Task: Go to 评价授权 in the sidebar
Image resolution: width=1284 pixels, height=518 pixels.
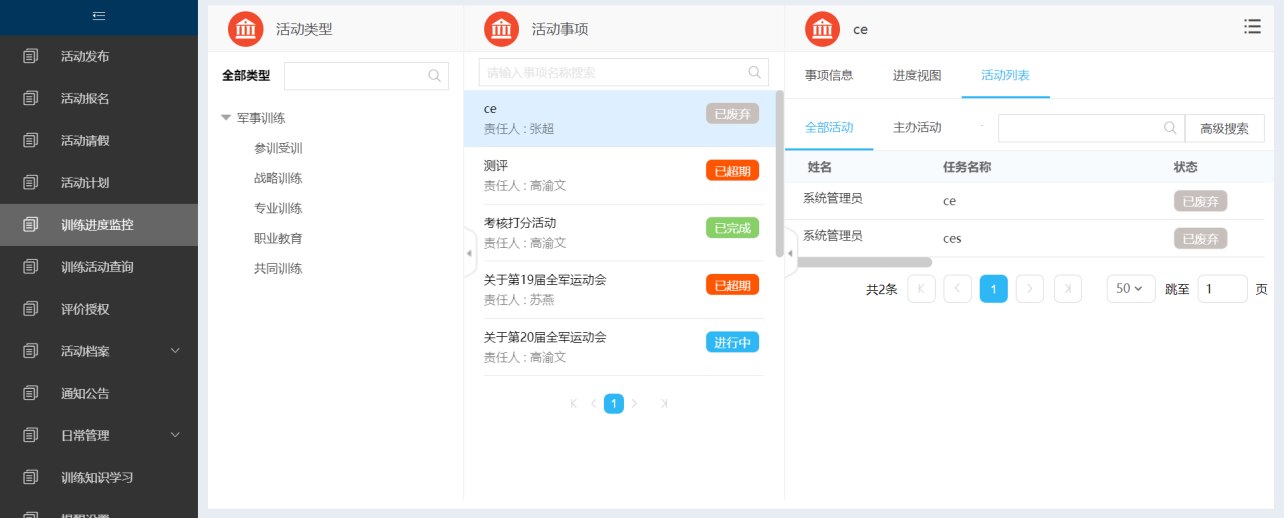Action: [x=85, y=309]
